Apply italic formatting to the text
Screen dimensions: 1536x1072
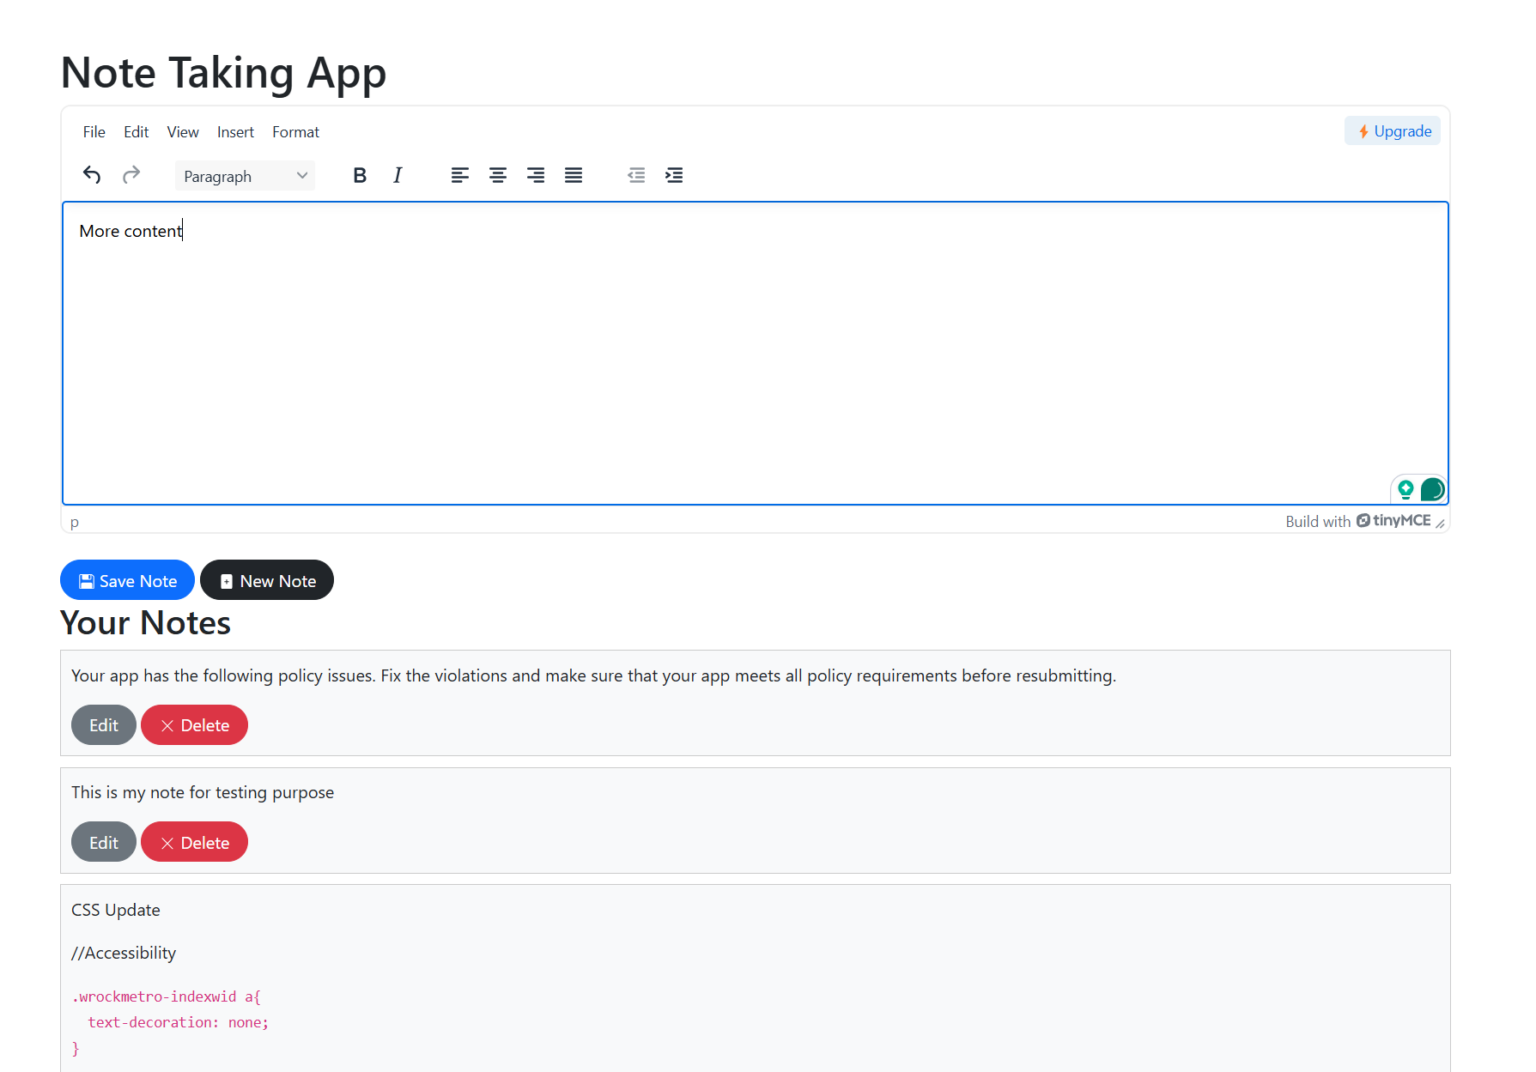coord(397,174)
